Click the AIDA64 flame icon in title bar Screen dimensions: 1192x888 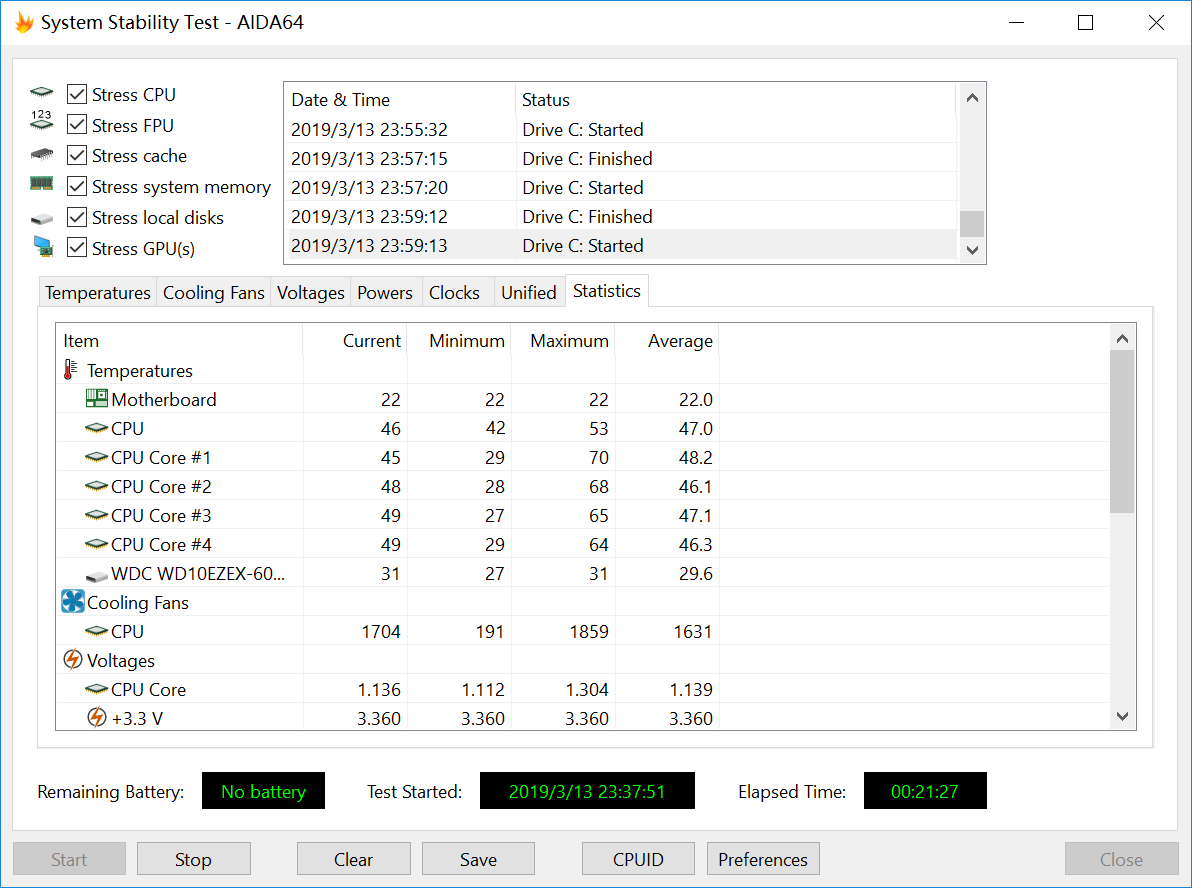click(x=23, y=22)
